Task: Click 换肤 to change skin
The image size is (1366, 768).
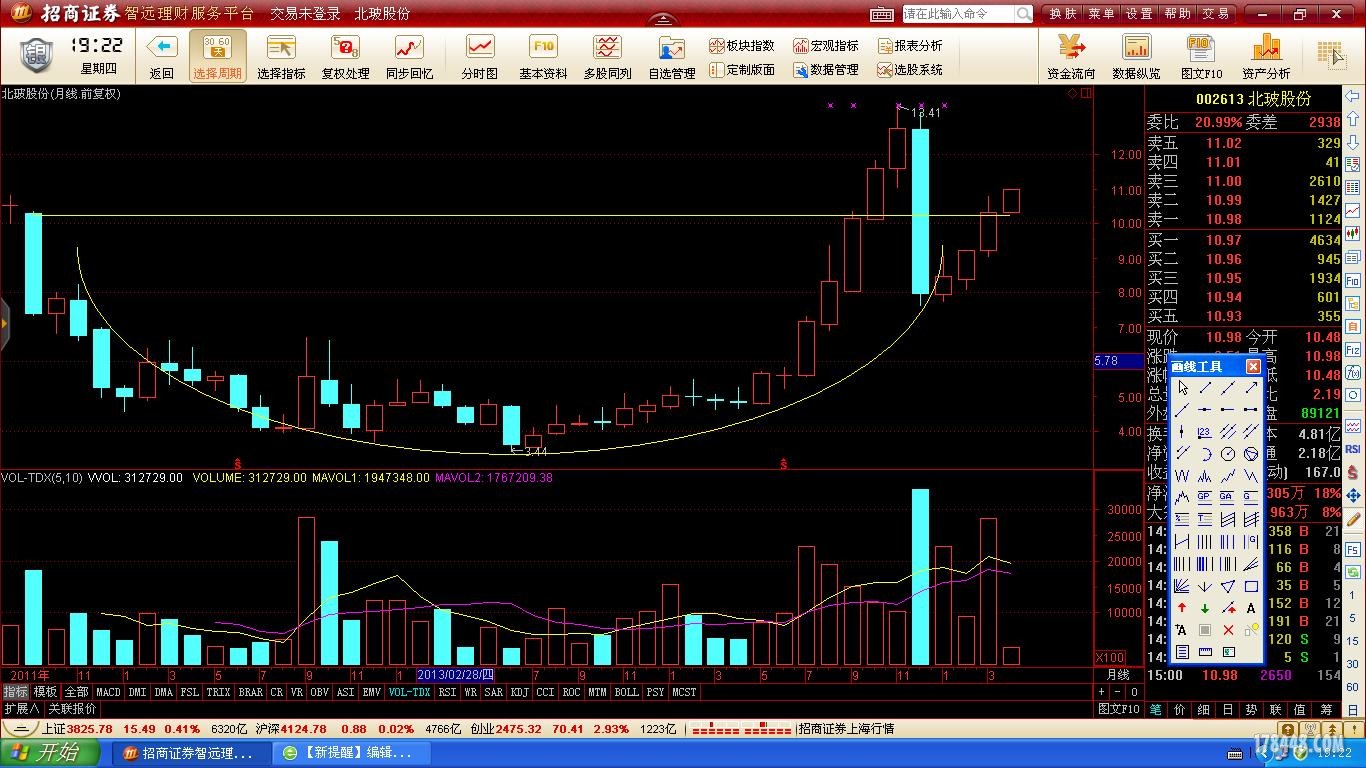Action: 1063,14
